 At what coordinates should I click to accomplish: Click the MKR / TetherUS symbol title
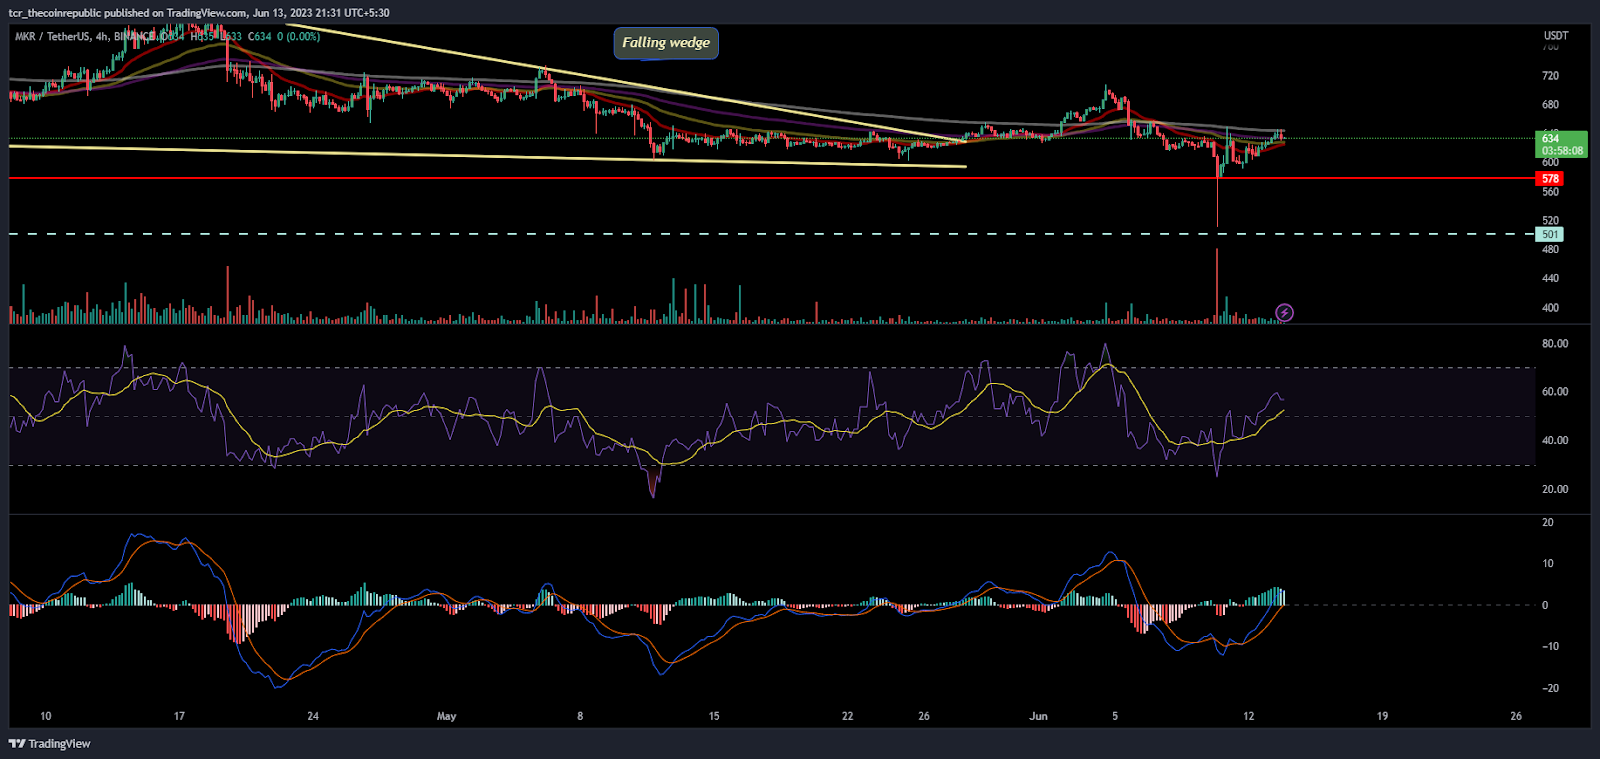[x=52, y=37]
